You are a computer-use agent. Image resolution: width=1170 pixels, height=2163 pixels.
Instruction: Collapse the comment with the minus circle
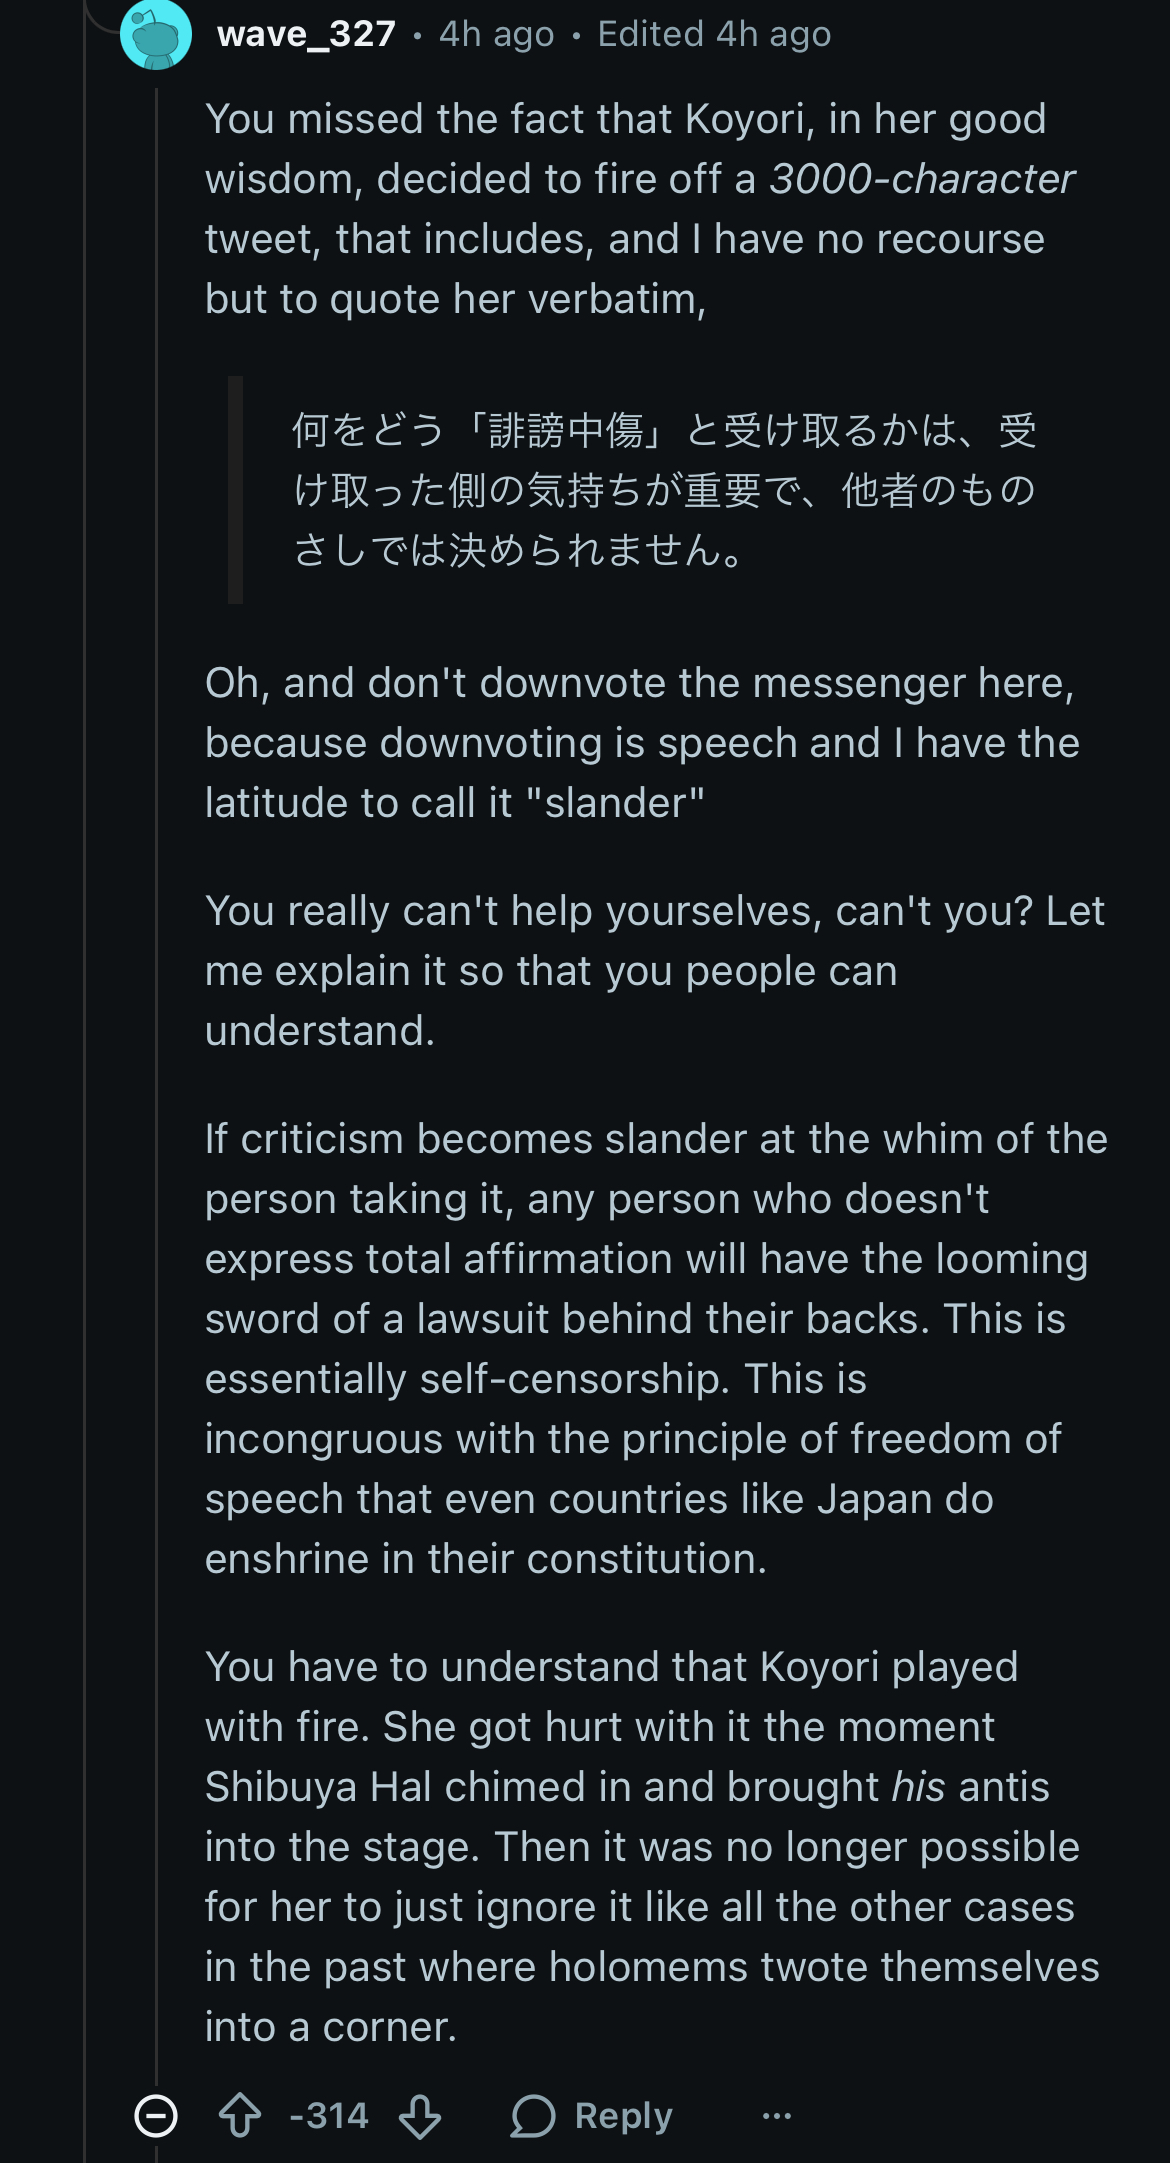tap(156, 2115)
